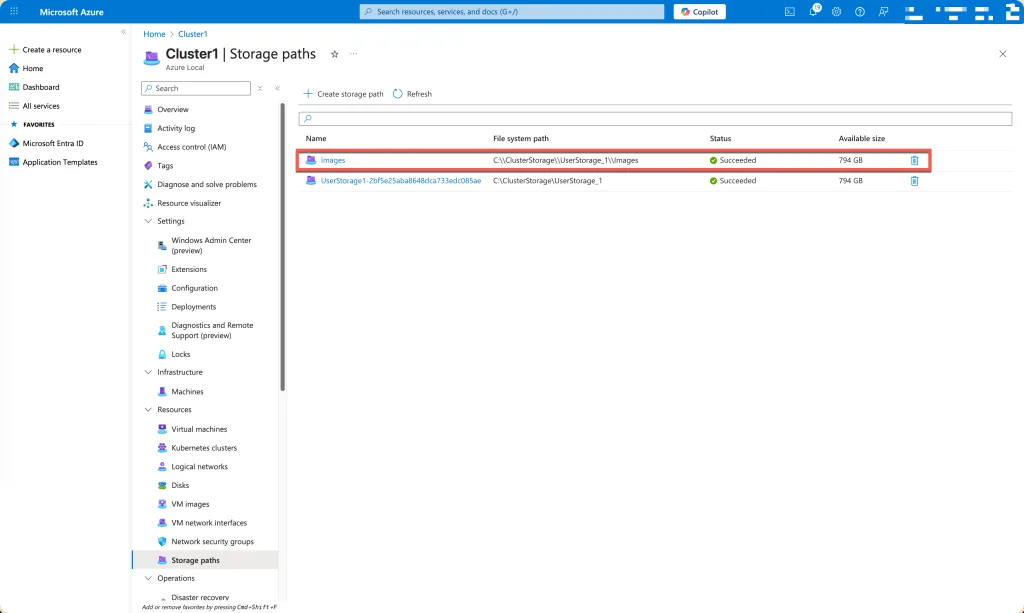Open Copilot from the top bar

(x=699, y=12)
